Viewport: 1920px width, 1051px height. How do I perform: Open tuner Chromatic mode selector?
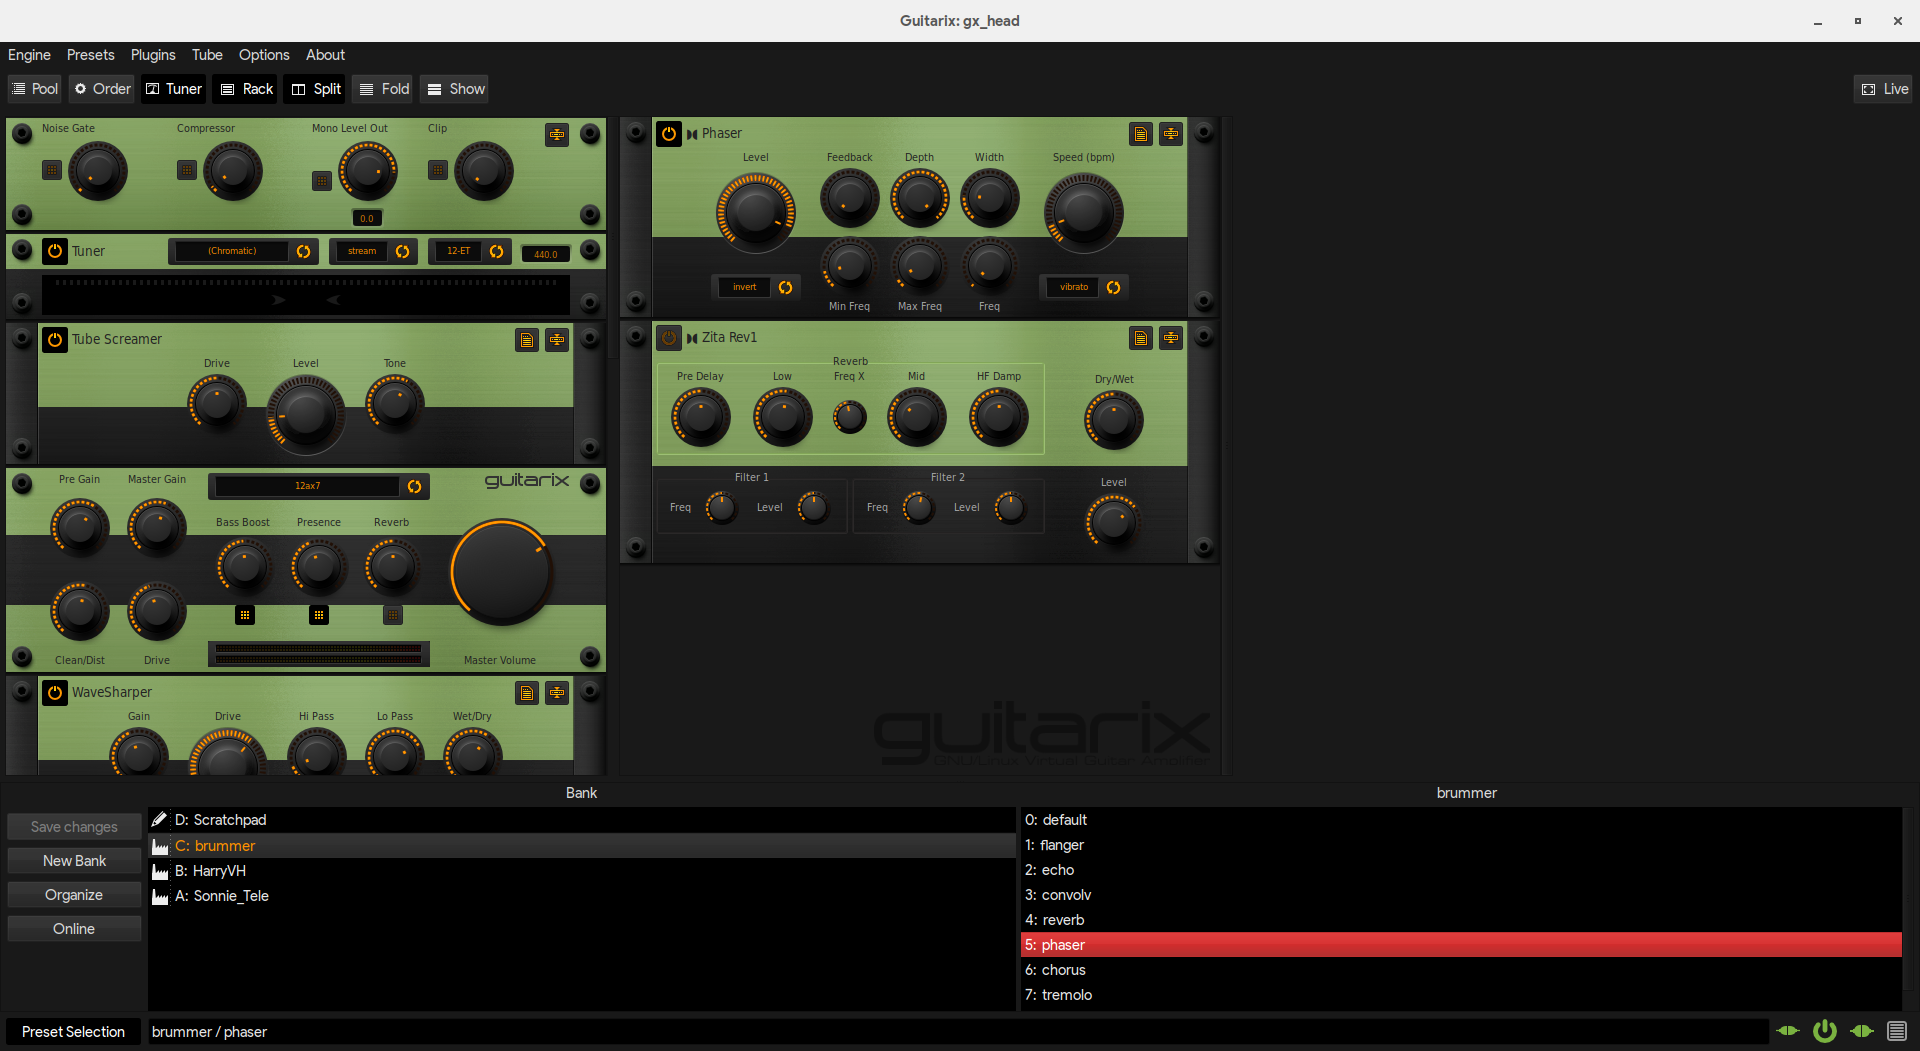(x=232, y=251)
